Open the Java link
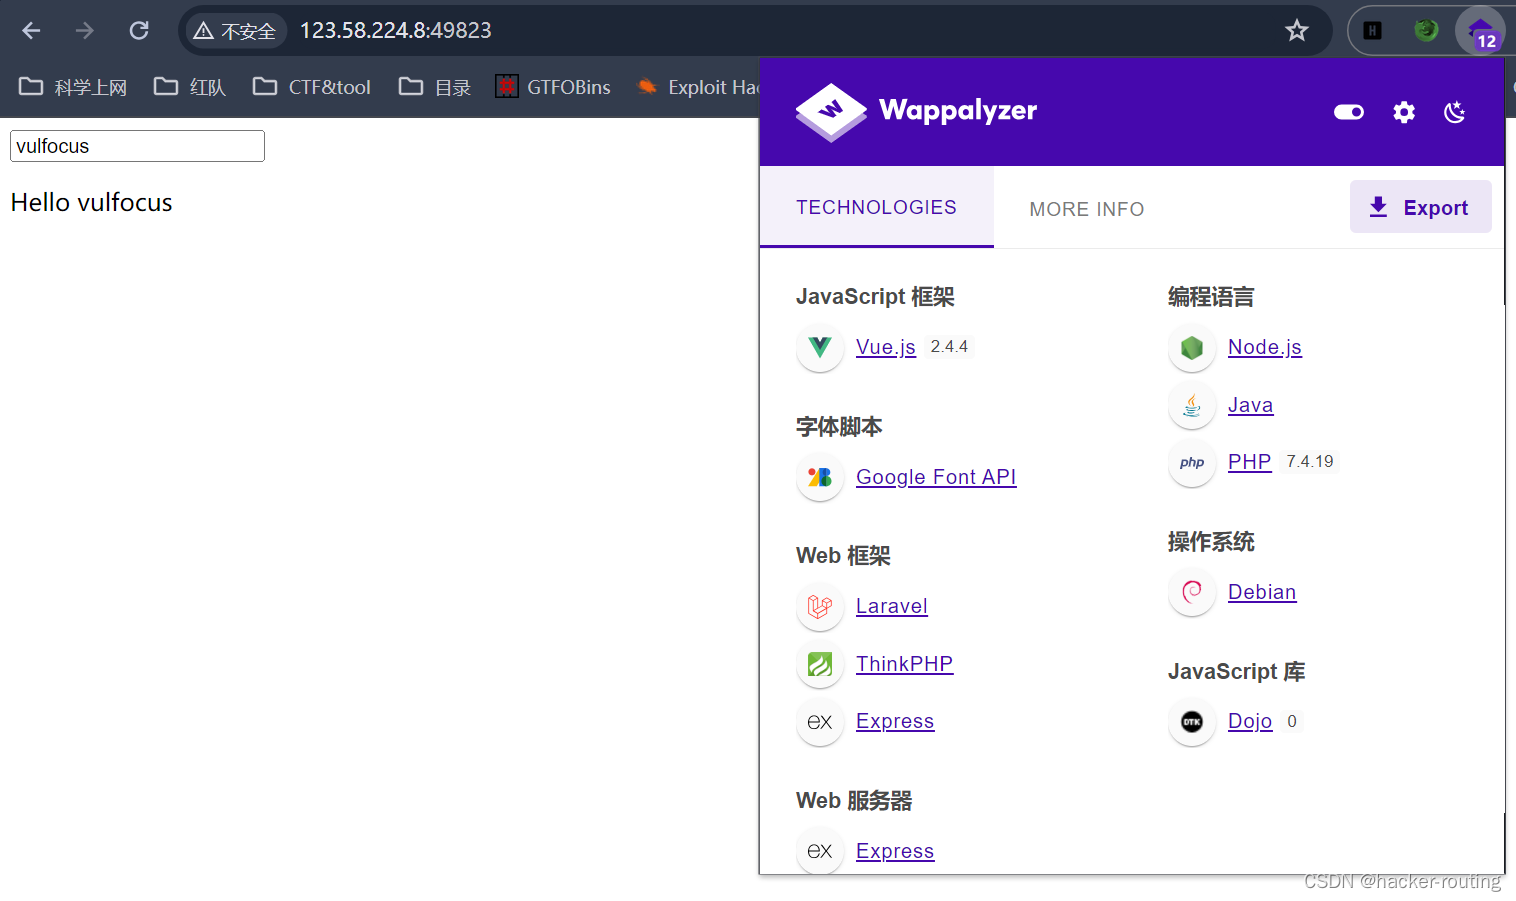Viewport: 1516px width, 901px height. tap(1250, 405)
